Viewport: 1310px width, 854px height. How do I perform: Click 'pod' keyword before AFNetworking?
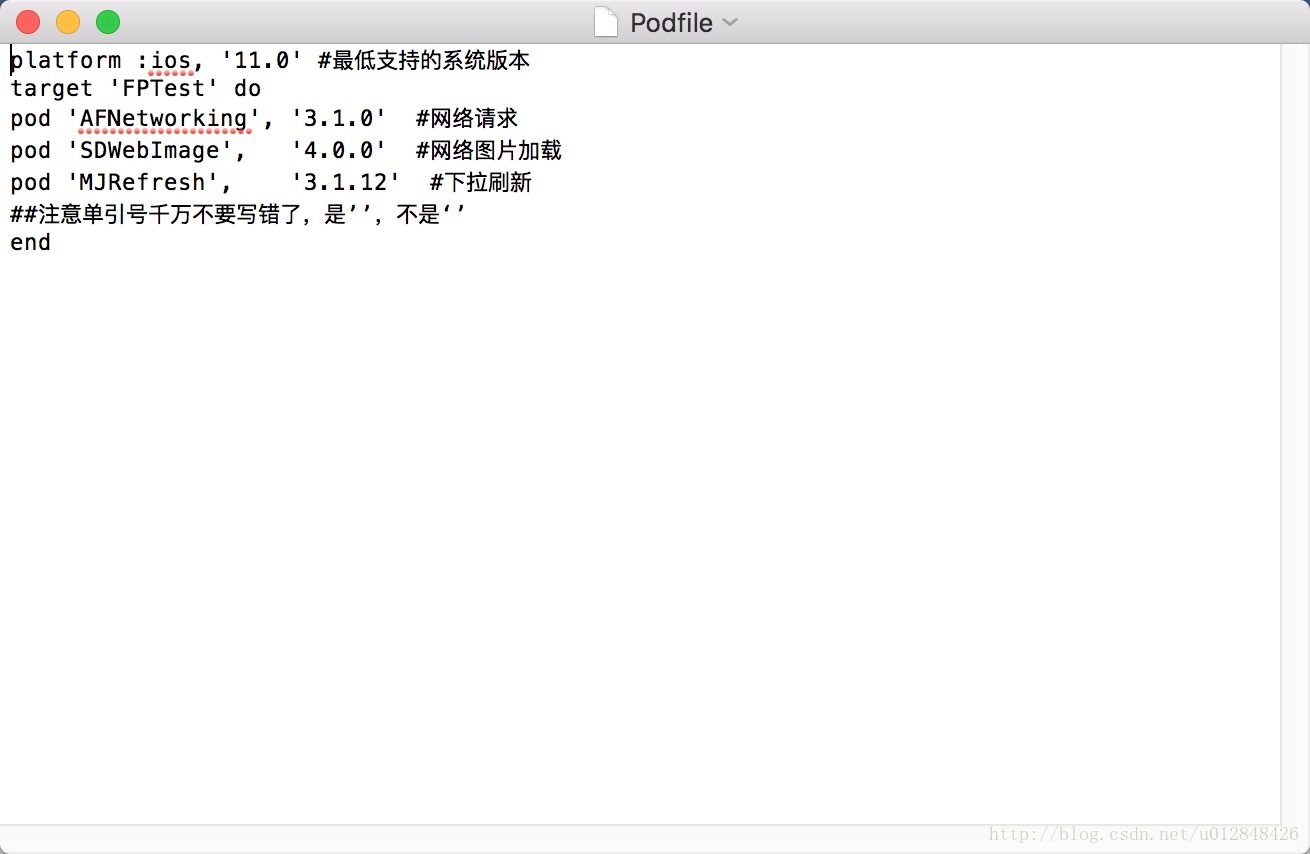(x=31, y=119)
